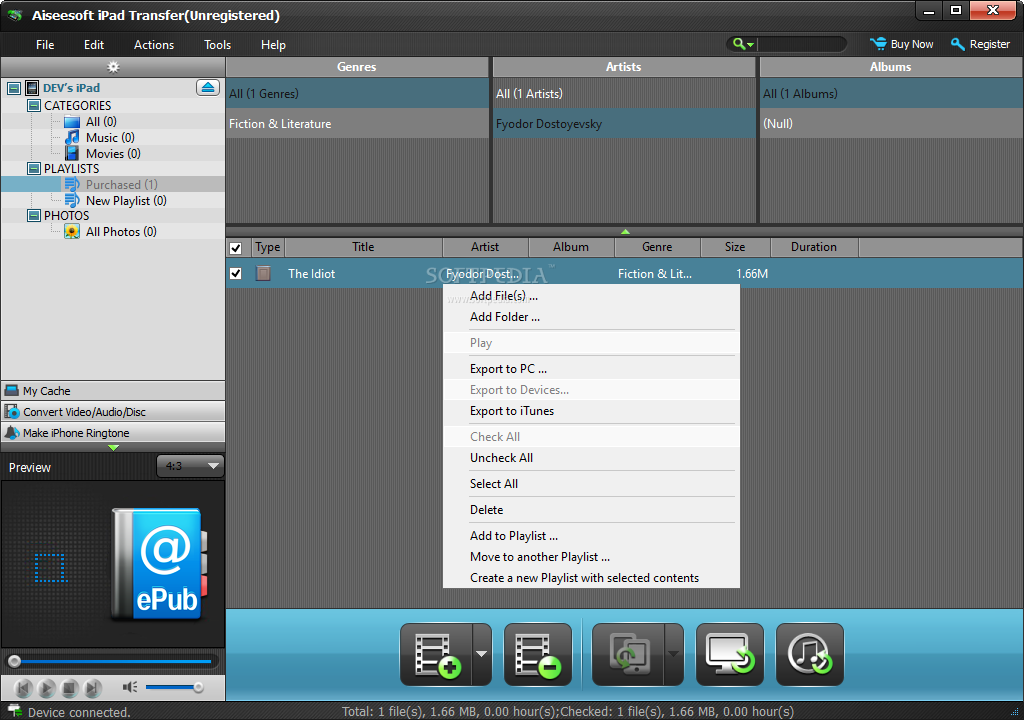The width and height of the screenshot is (1024, 720).
Task: Collapse the PHOTOS tree node
Action: pyautogui.click(x=34, y=215)
